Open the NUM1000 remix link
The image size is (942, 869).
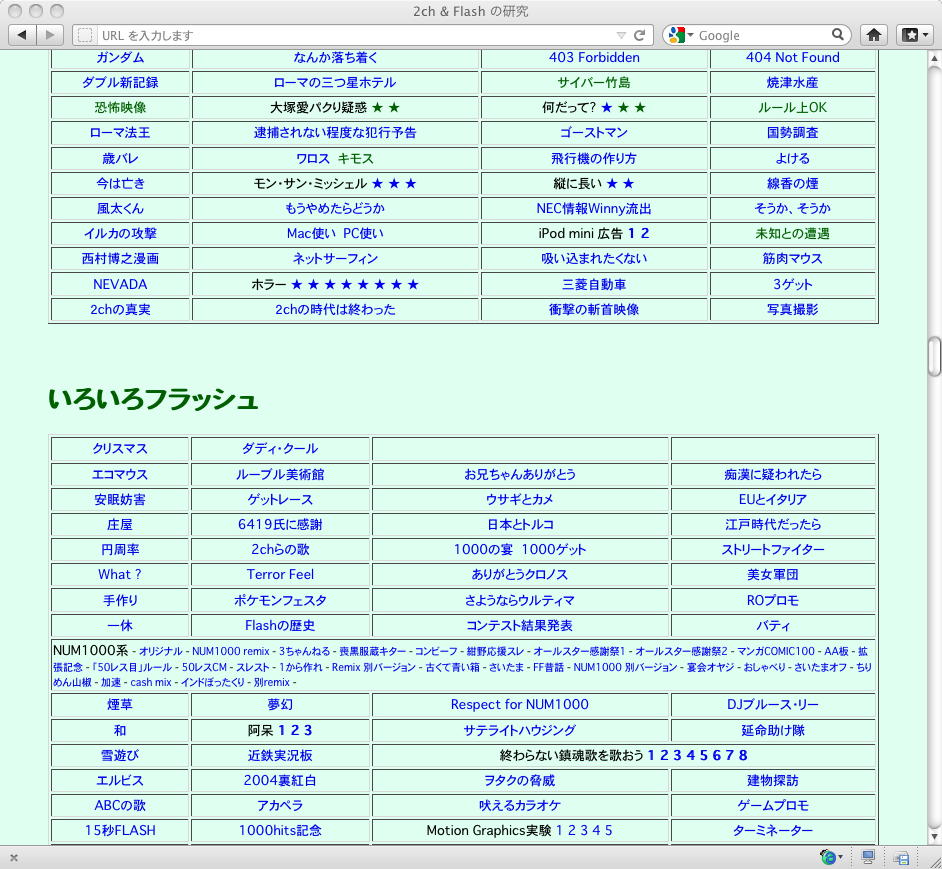[231, 651]
